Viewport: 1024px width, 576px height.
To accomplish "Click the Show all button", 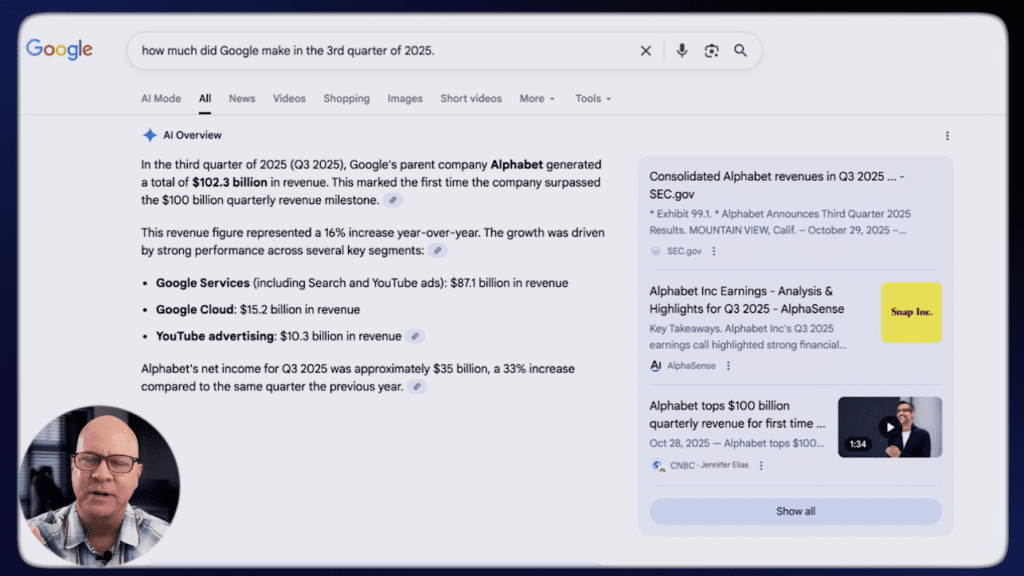I will [795, 511].
